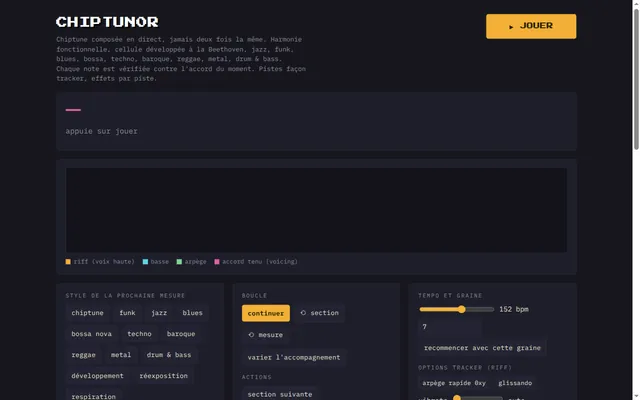Click the orange riff legend swatch
This screenshot has width=640, height=400.
click(x=68, y=262)
